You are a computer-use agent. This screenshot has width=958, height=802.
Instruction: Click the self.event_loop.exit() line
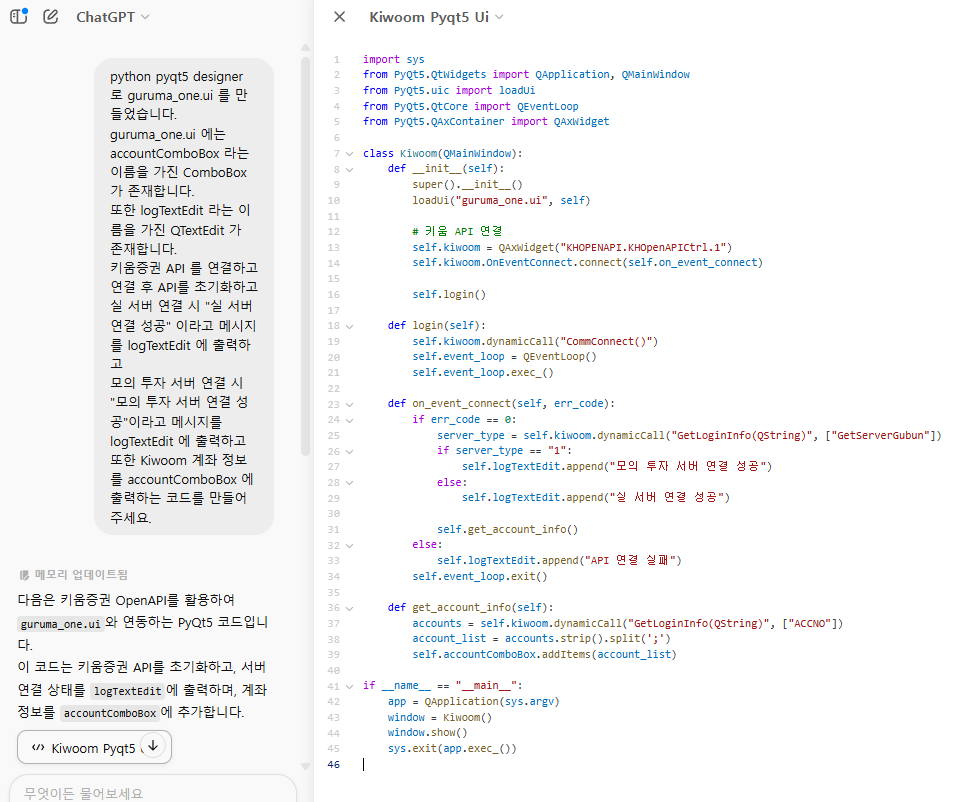[480, 577]
